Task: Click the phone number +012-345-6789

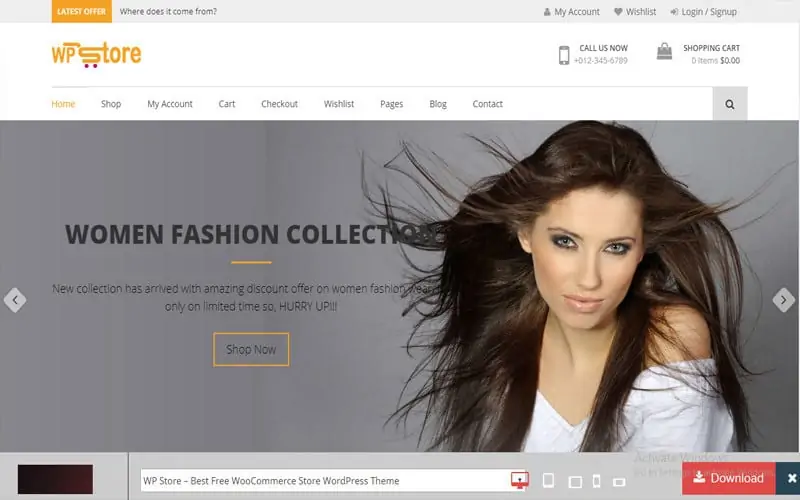Action: [601, 60]
